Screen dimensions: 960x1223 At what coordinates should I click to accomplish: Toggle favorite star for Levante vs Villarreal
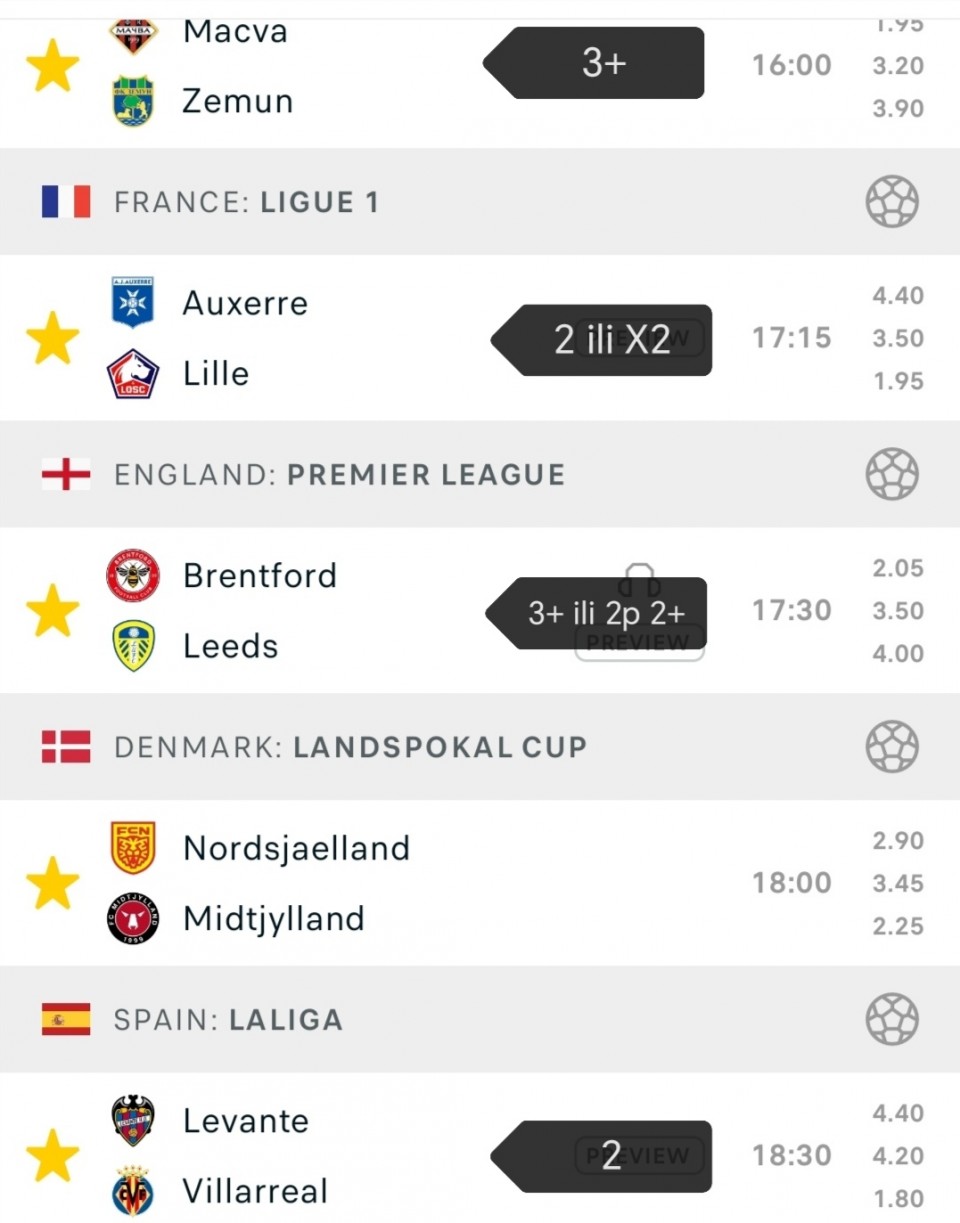(x=52, y=1156)
